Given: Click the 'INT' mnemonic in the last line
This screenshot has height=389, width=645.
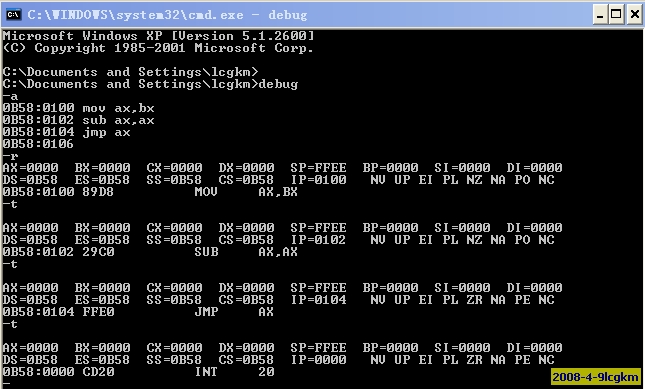Looking at the screenshot, I should (206, 372).
